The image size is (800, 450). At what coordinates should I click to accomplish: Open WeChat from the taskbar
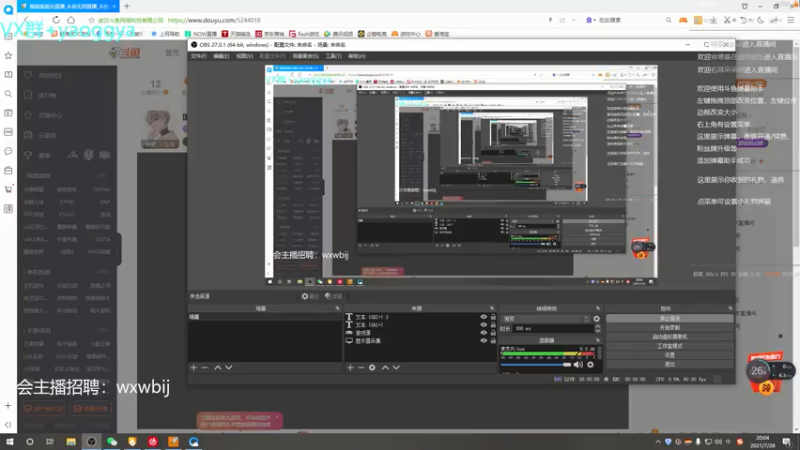click(x=112, y=442)
